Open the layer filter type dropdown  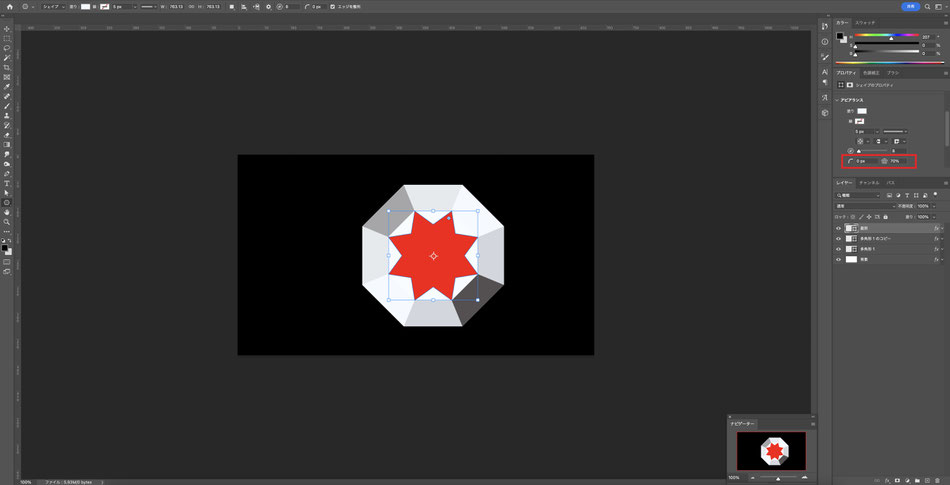tap(858, 196)
